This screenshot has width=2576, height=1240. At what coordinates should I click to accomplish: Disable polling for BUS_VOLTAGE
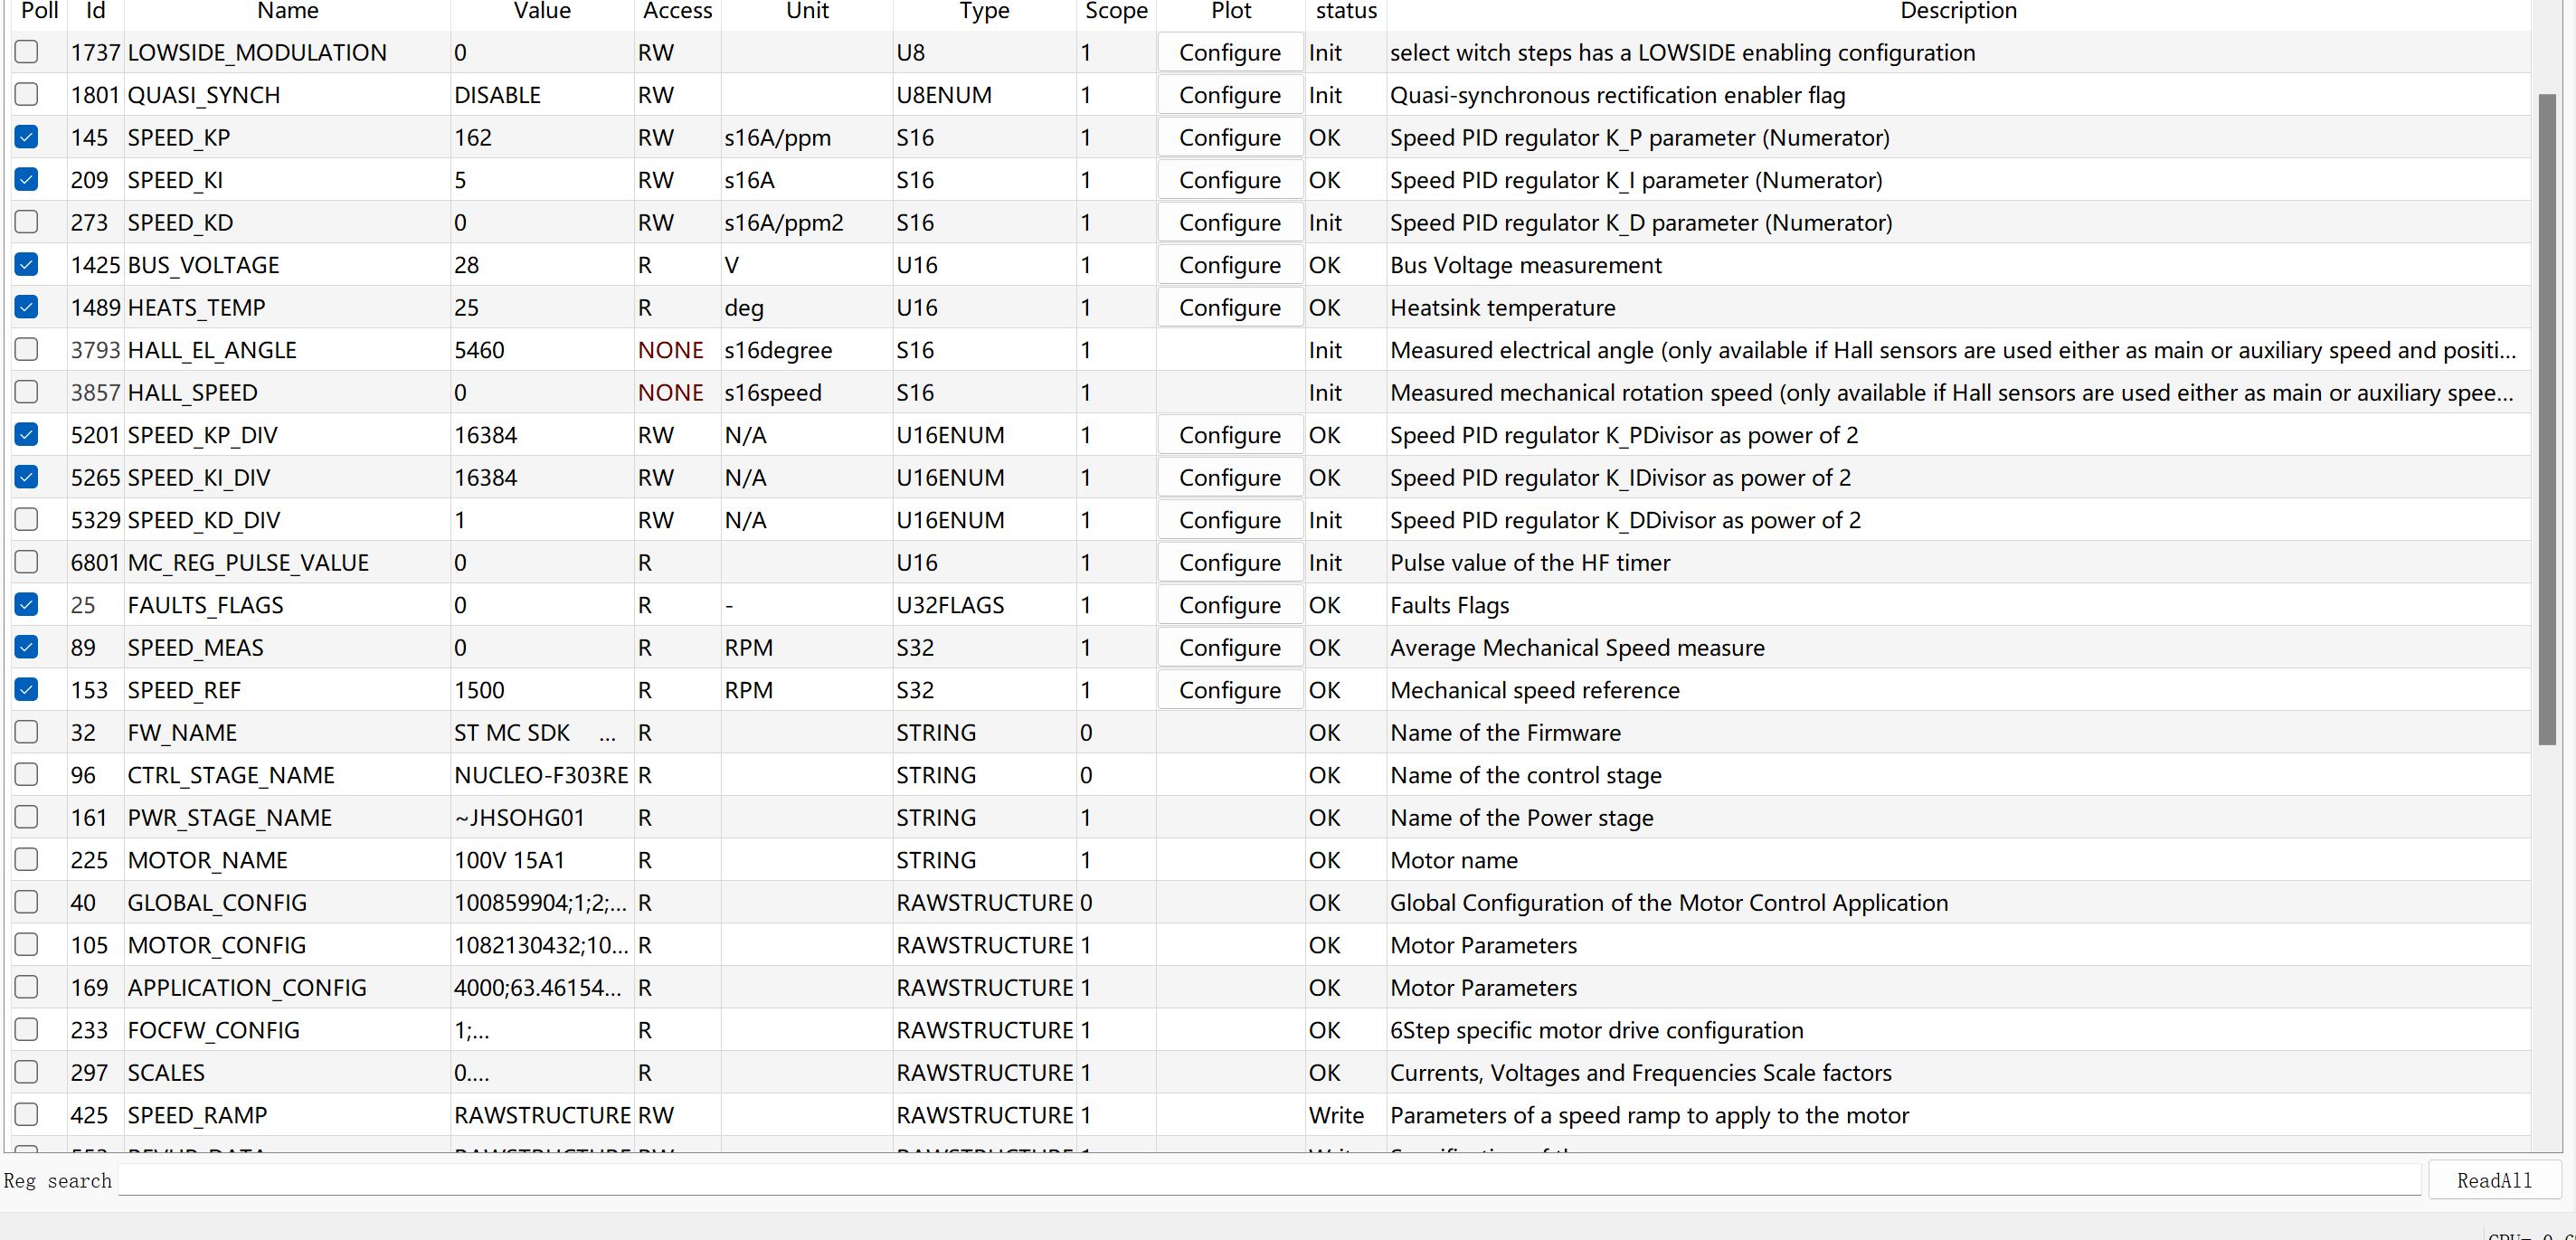(27, 265)
